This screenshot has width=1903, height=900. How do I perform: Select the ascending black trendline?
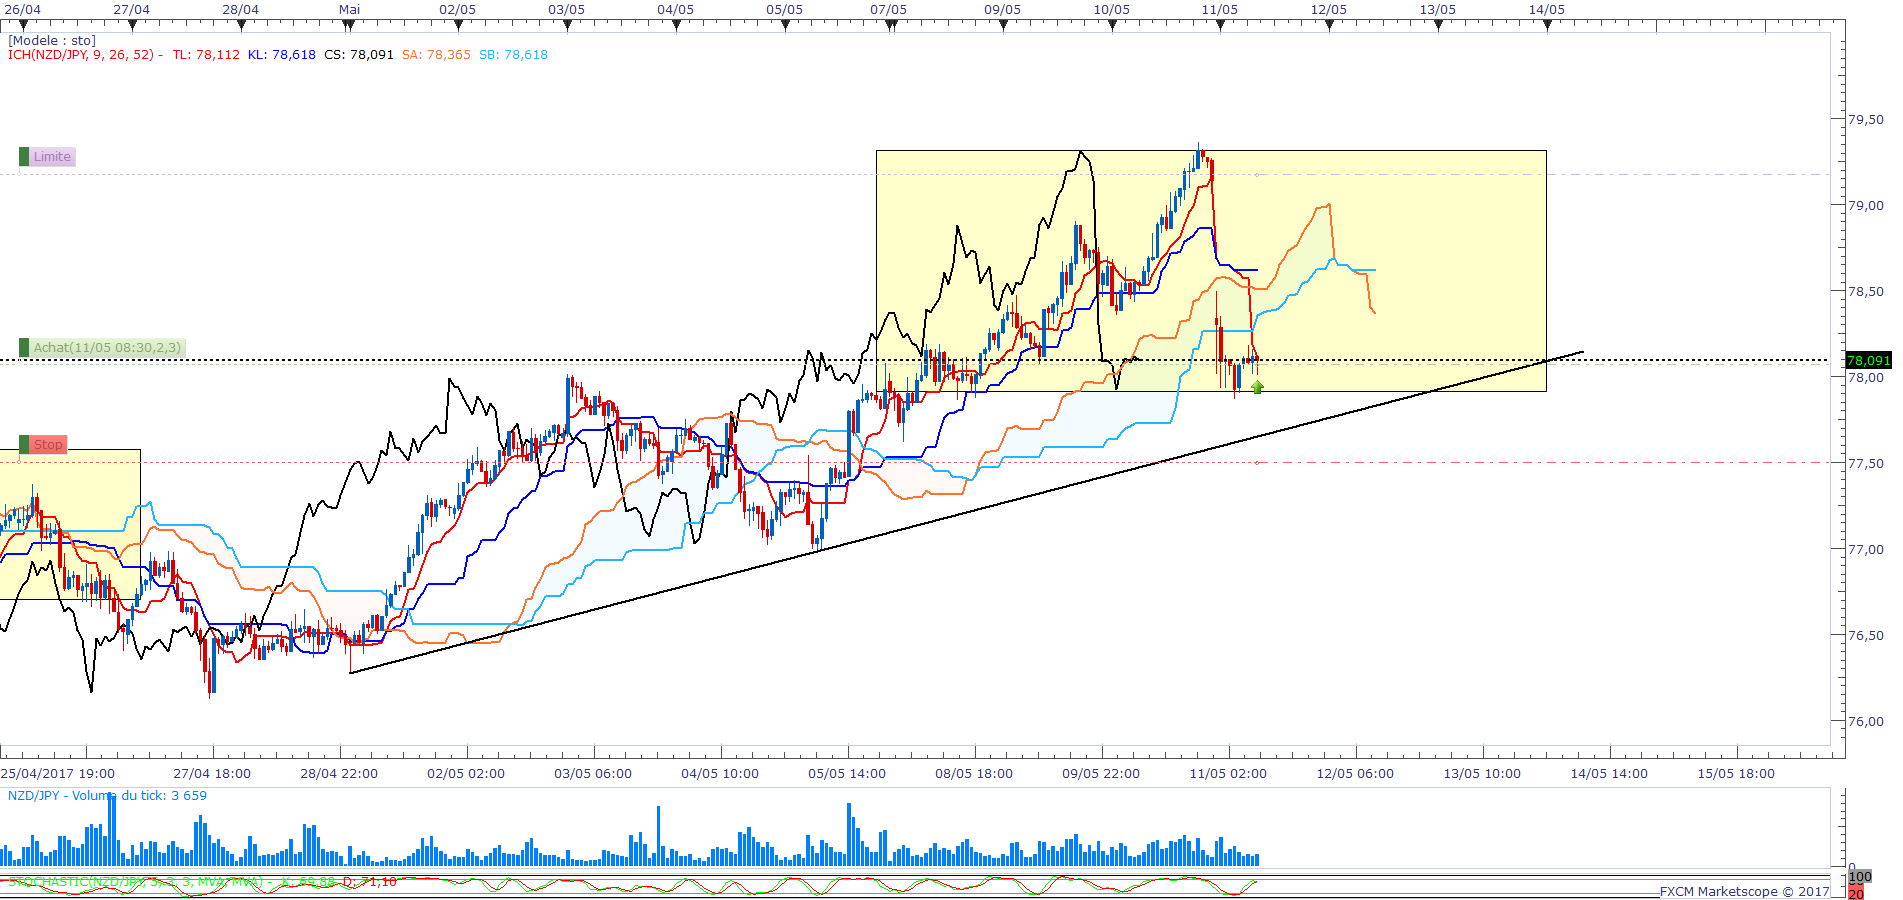coord(966,514)
